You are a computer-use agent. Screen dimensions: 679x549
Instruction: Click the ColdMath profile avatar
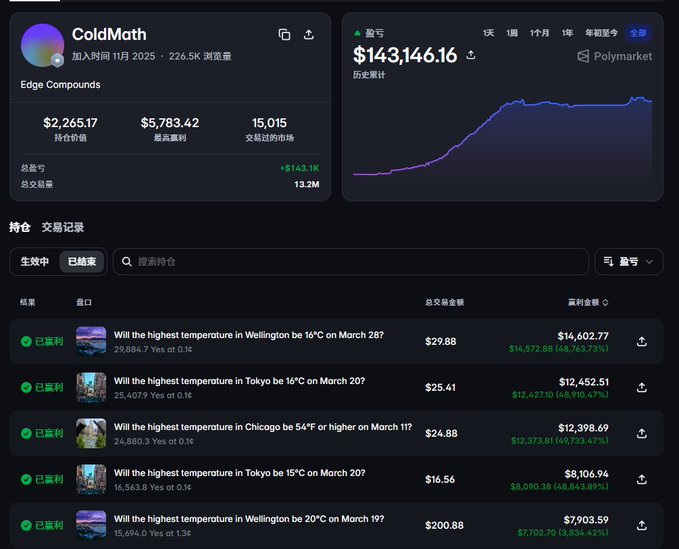42,45
